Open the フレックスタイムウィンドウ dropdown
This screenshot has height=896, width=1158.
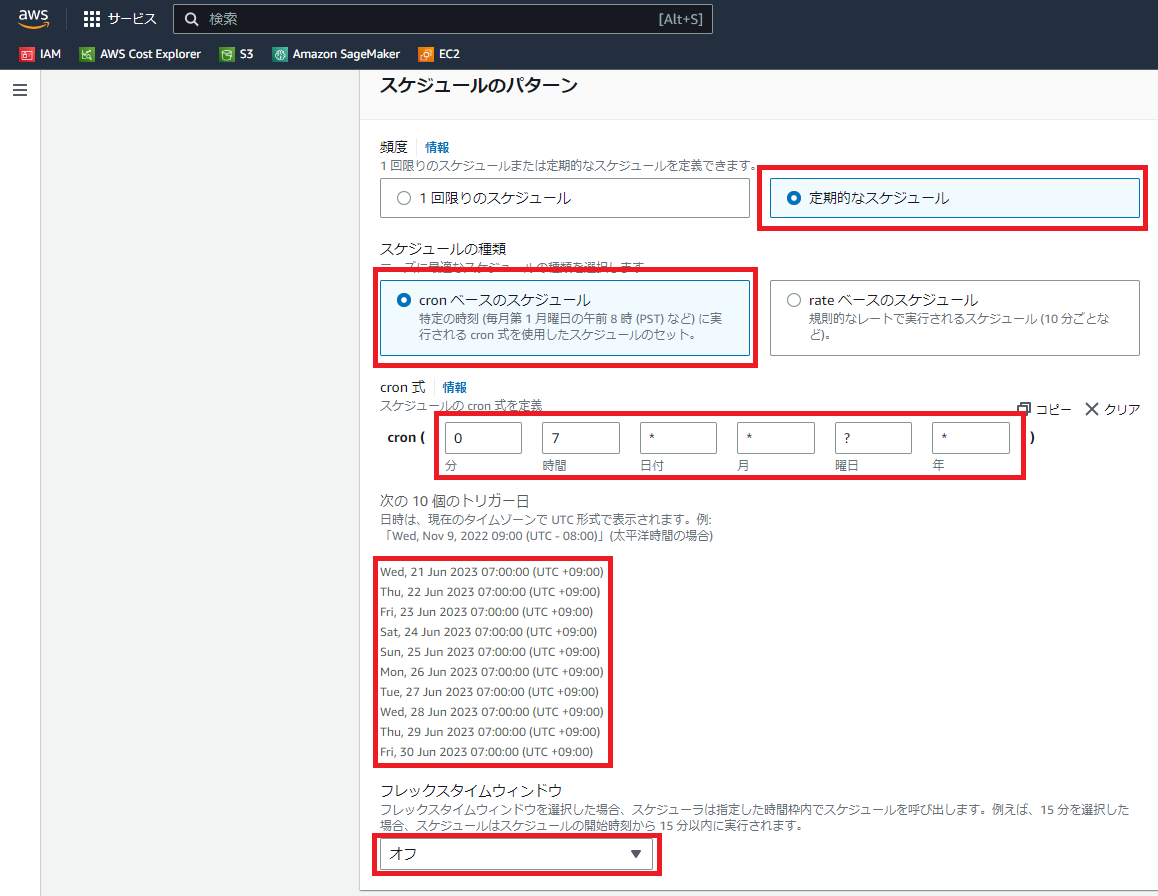(517, 855)
